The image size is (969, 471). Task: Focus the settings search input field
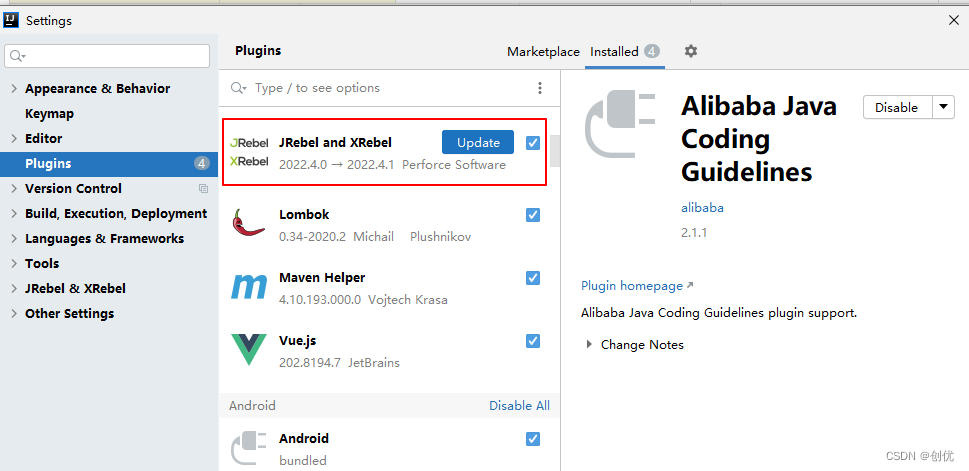[107, 56]
